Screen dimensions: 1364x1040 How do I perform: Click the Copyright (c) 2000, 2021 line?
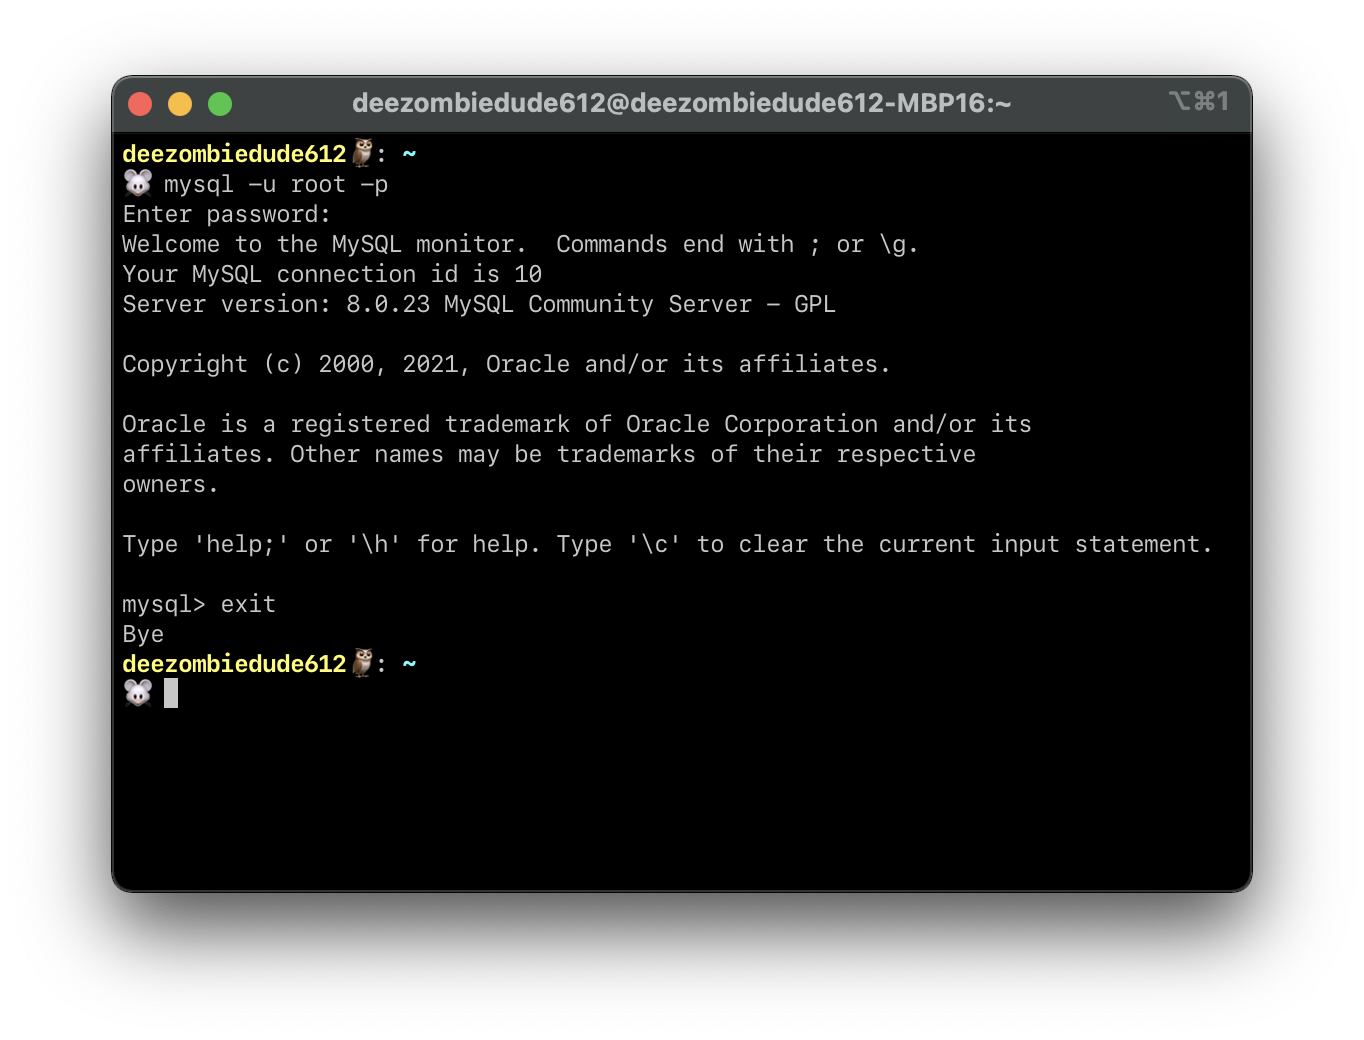(x=506, y=364)
